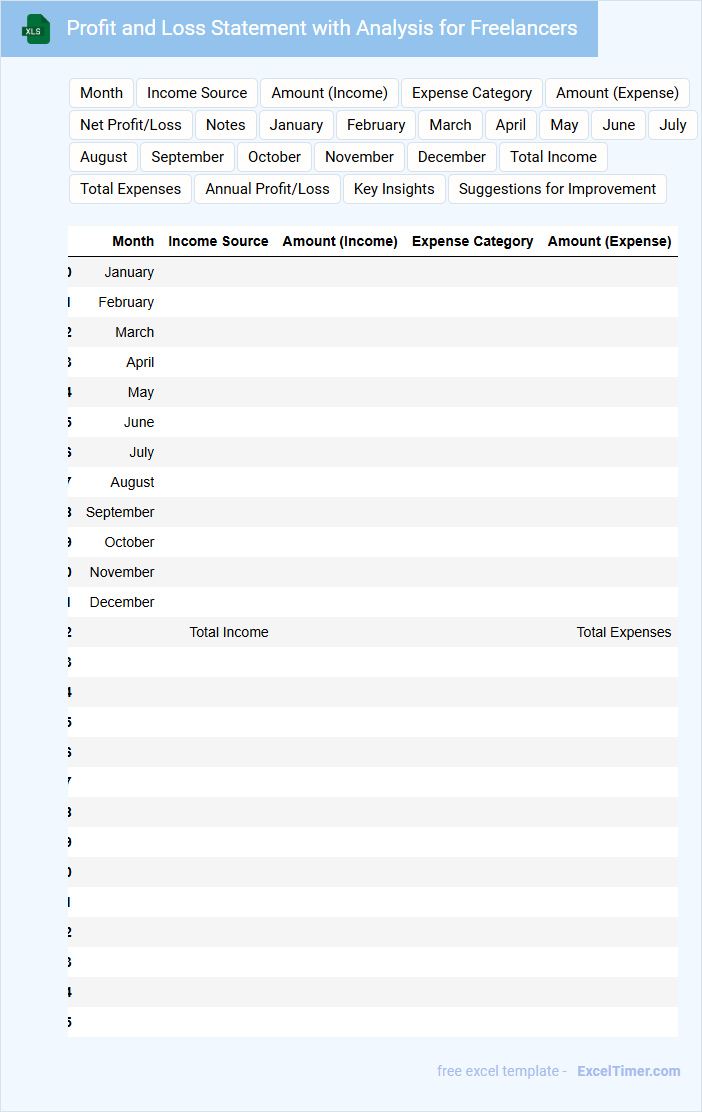
Task: Select the August tag button
Action: click(x=104, y=157)
